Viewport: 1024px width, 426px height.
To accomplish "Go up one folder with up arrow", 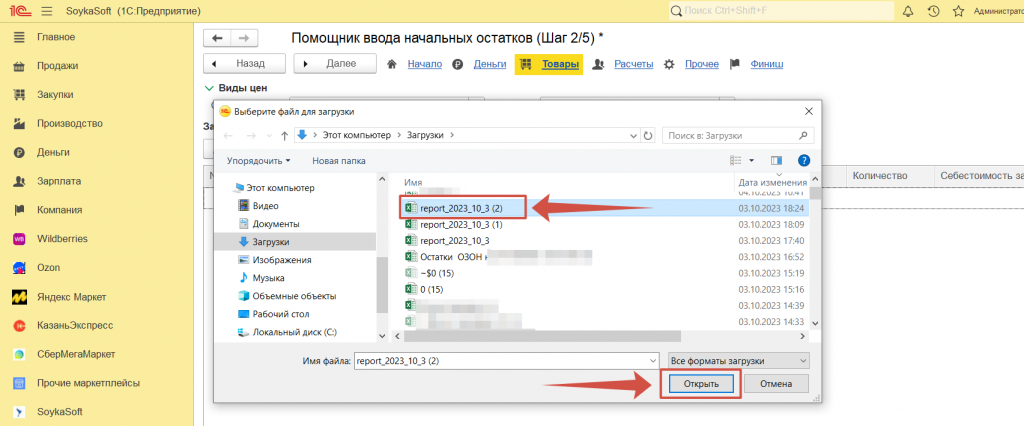I will [x=285, y=134].
